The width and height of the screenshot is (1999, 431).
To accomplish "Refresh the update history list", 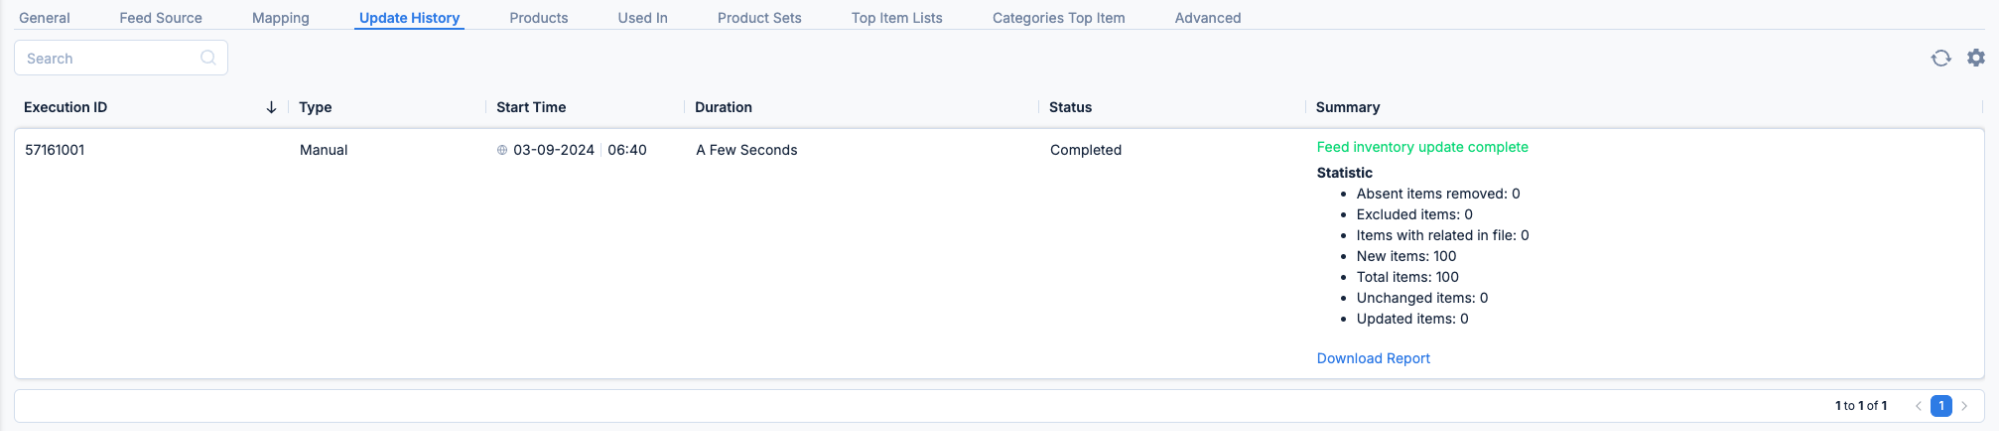I will click(x=1941, y=58).
